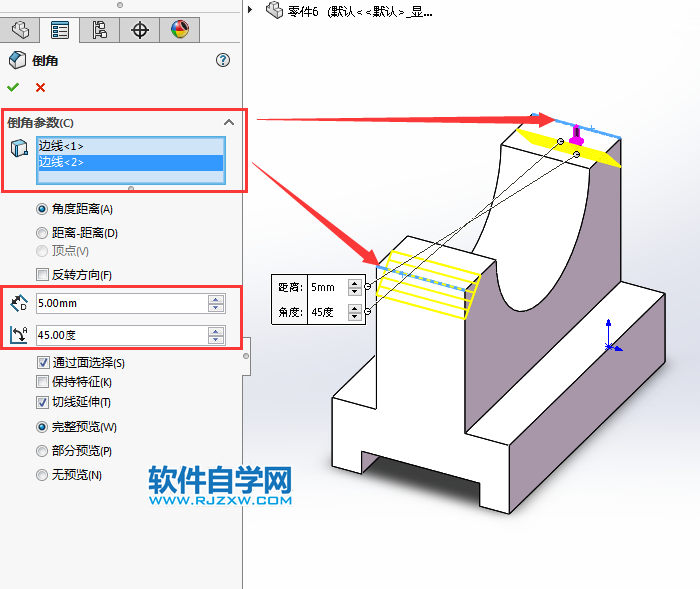Viewport: 700px width, 589px height.
Task: Open the FeatureManager design tree tab
Action: pos(20,30)
